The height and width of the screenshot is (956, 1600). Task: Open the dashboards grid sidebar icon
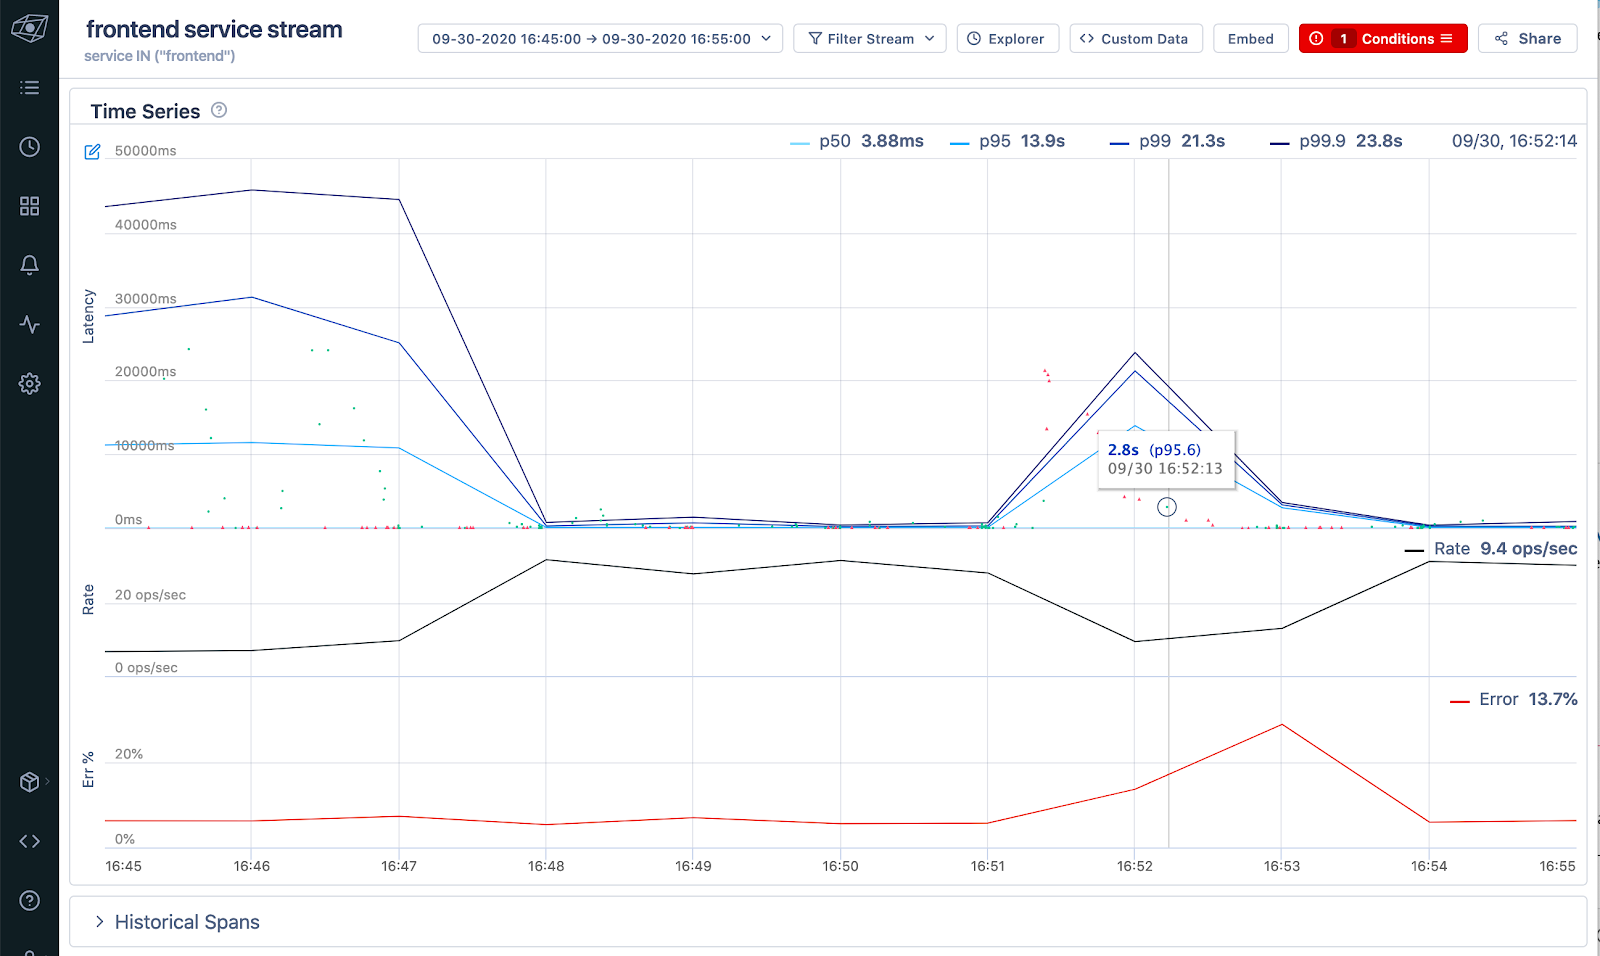point(29,206)
